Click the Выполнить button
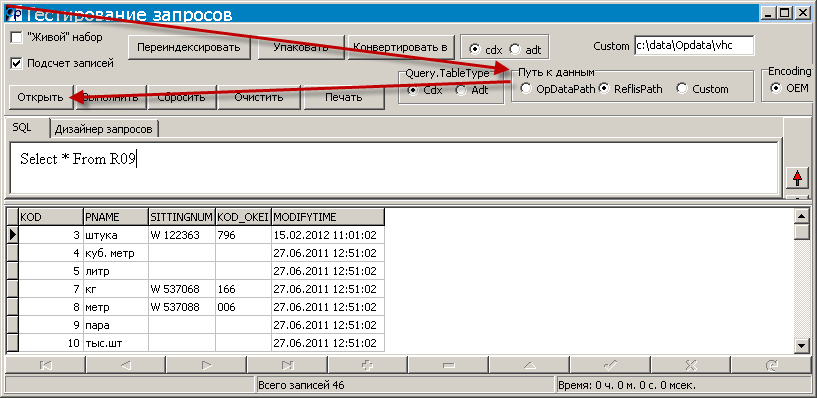817x398 pixels. tap(110, 97)
